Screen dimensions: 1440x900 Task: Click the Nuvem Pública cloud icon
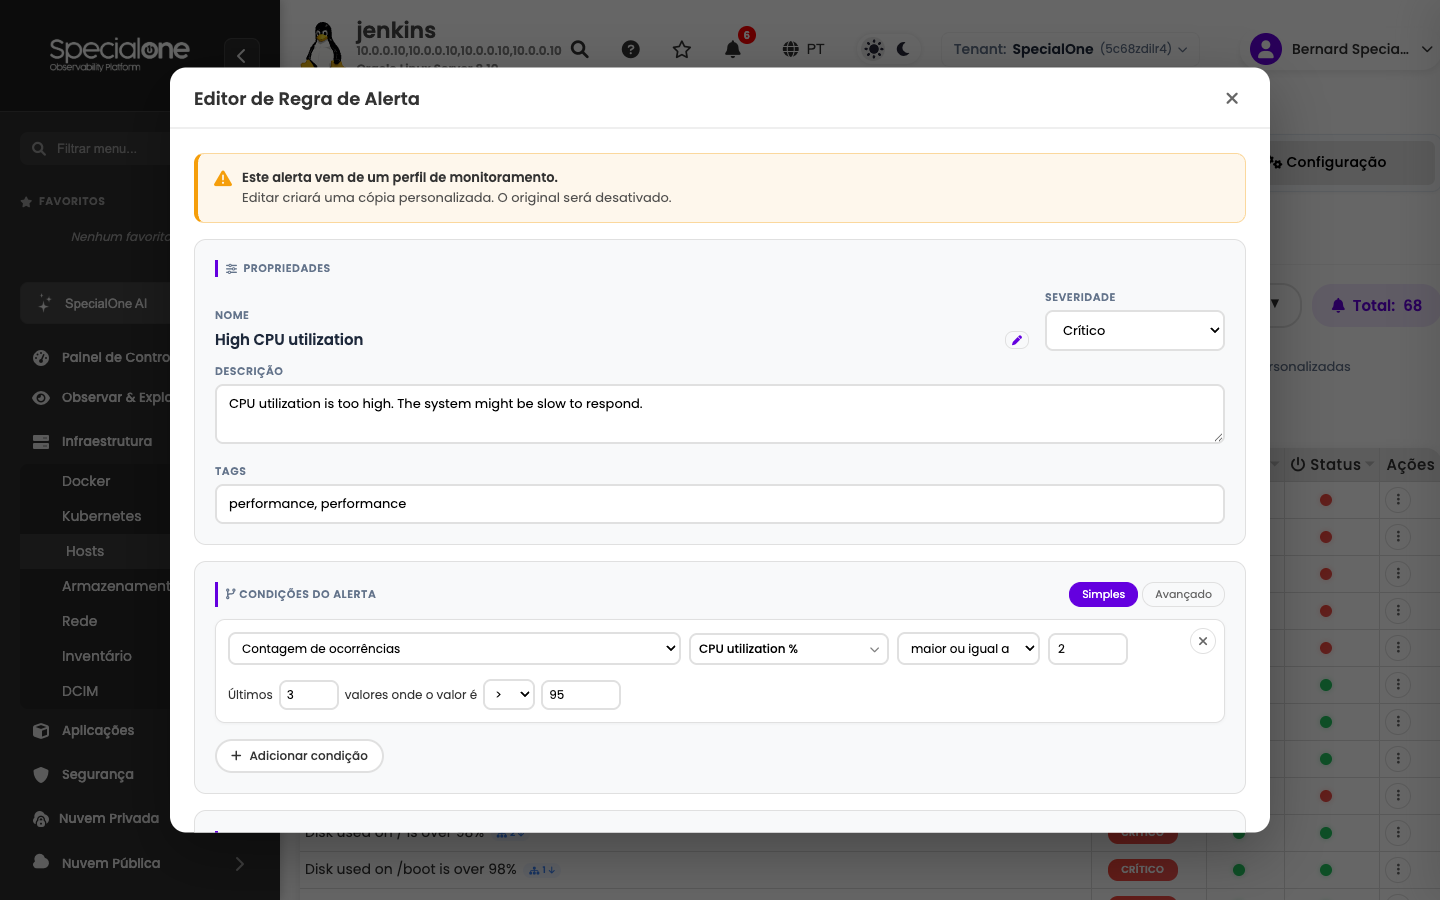[x=41, y=862]
